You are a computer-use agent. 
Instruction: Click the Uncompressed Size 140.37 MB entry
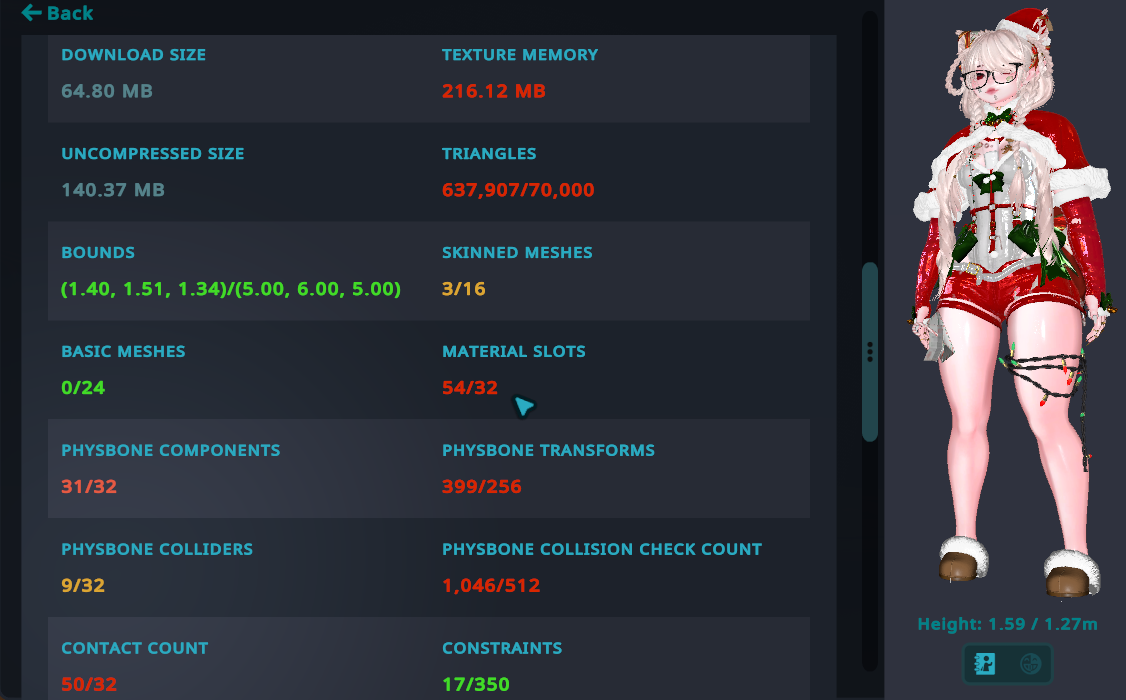click(113, 190)
